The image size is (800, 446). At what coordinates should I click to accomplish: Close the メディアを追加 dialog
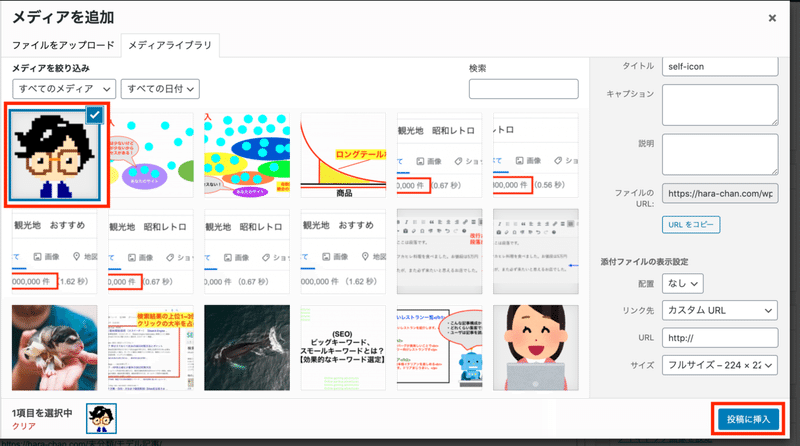(x=772, y=18)
